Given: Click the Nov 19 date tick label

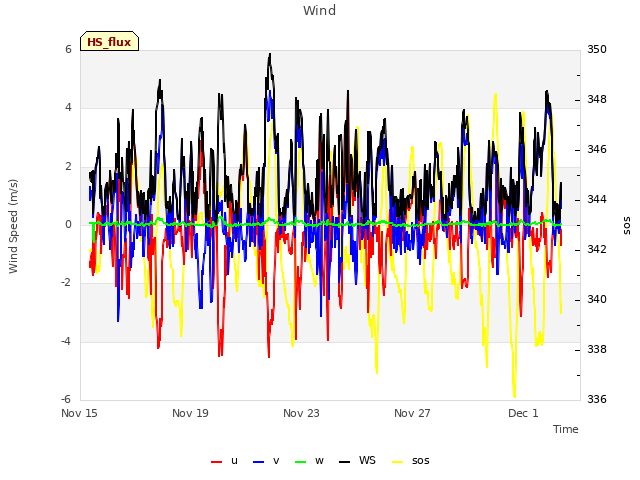Looking at the screenshot, I should [190, 413].
